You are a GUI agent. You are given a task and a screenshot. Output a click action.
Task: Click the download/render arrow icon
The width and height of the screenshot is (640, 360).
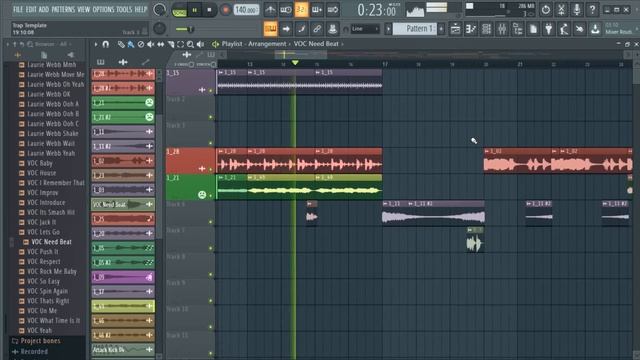click(595, 29)
